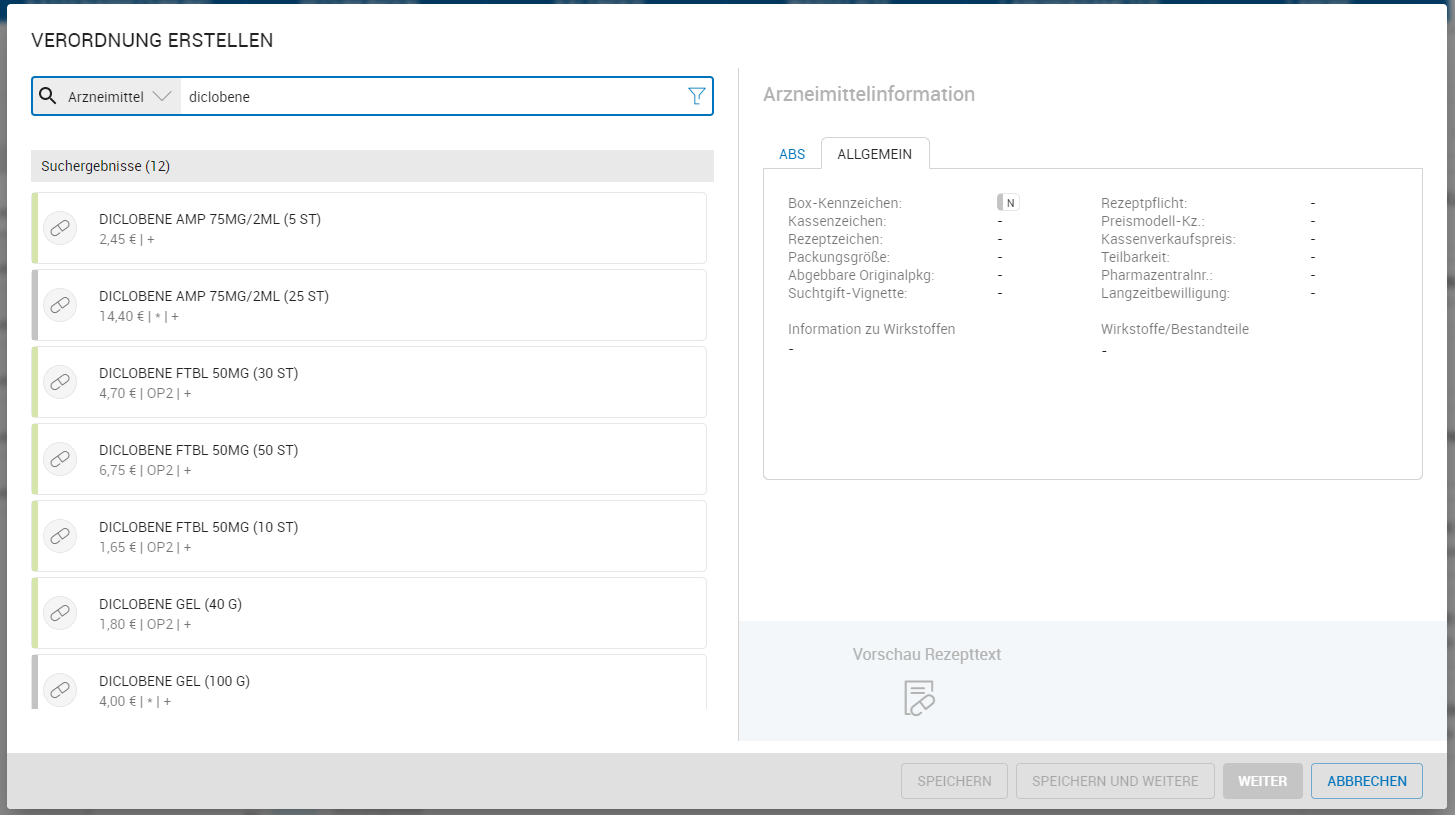This screenshot has width=1455, height=815.
Task: Open the filter funnel icon
Action: [x=696, y=96]
